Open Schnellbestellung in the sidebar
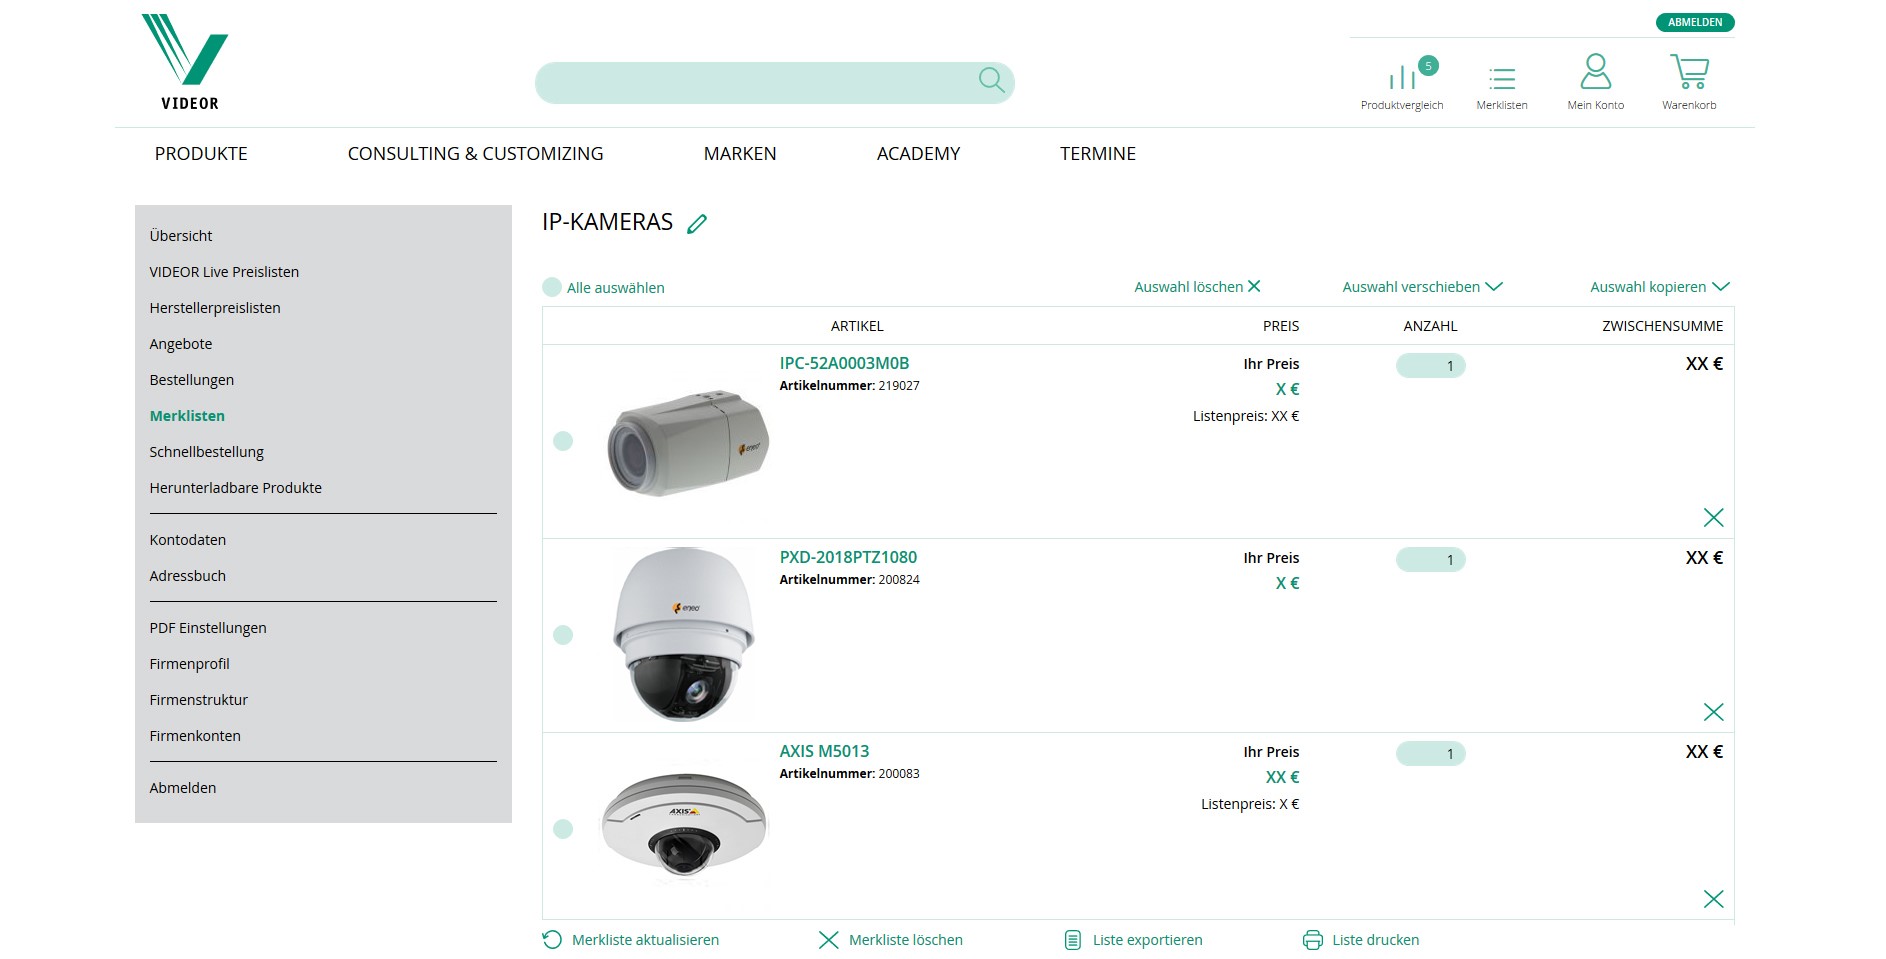The height and width of the screenshot is (959, 1886). click(207, 452)
